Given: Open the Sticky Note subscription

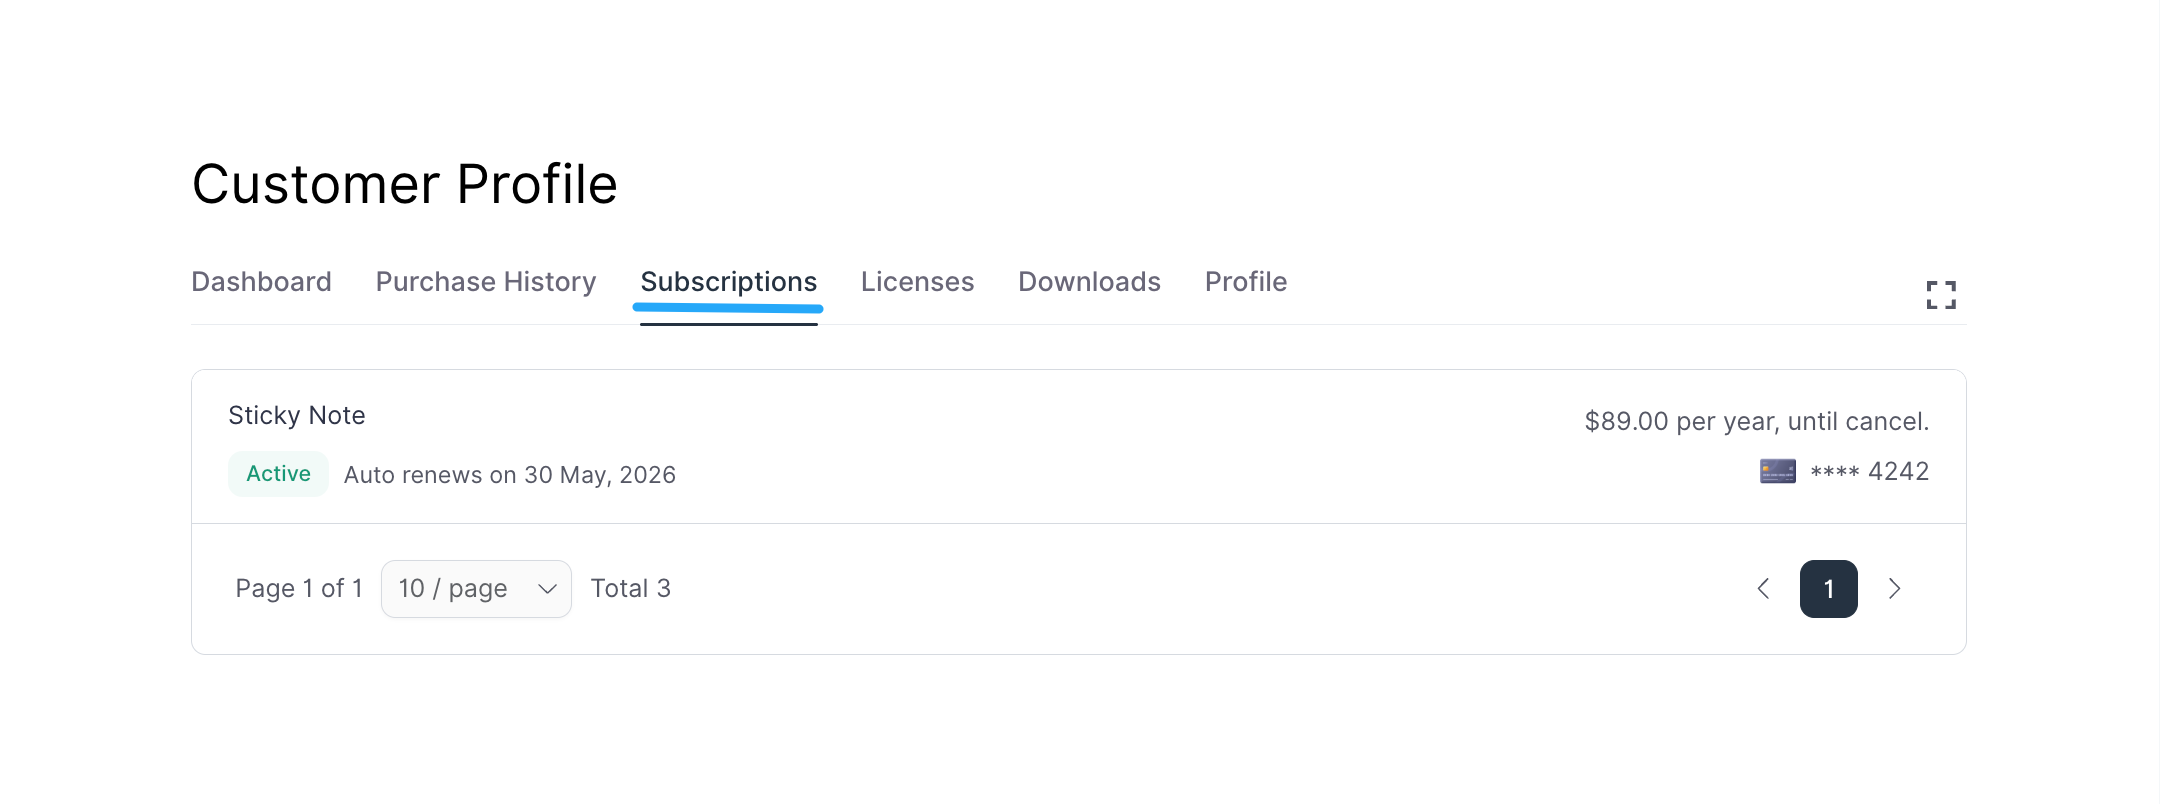Looking at the screenshot, I should pos(297,415).
